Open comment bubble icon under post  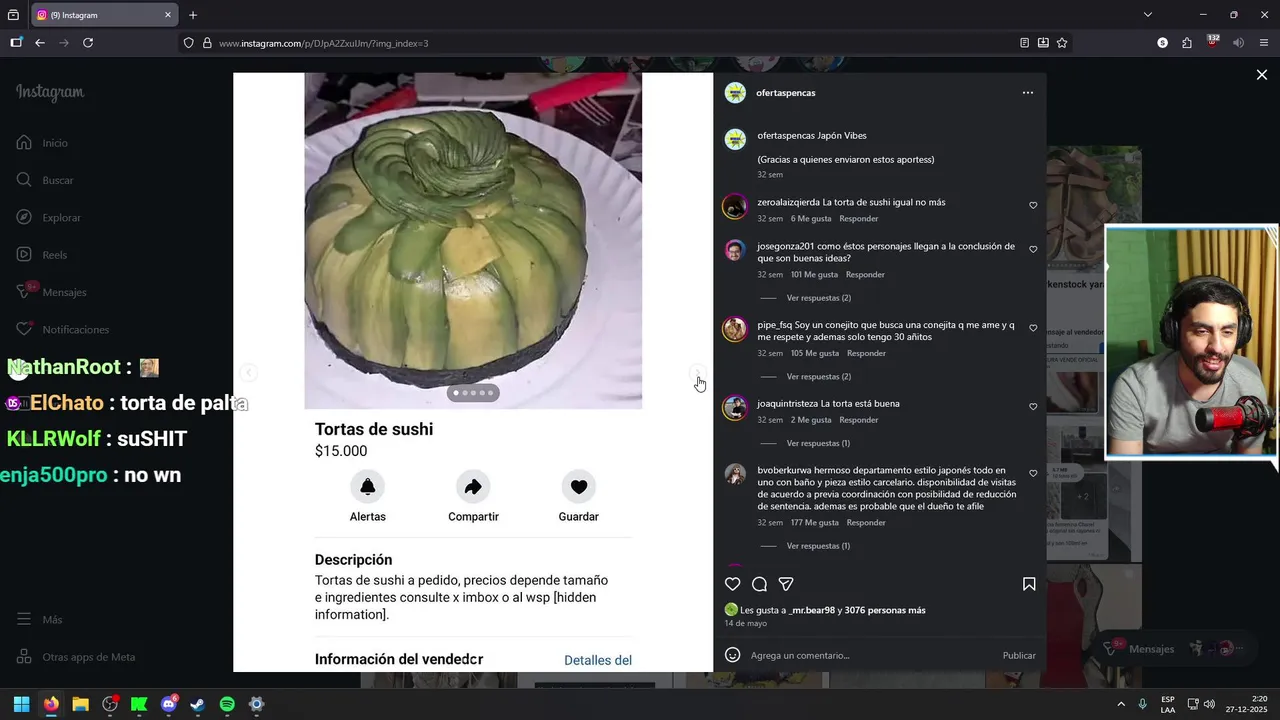[759, 584]
